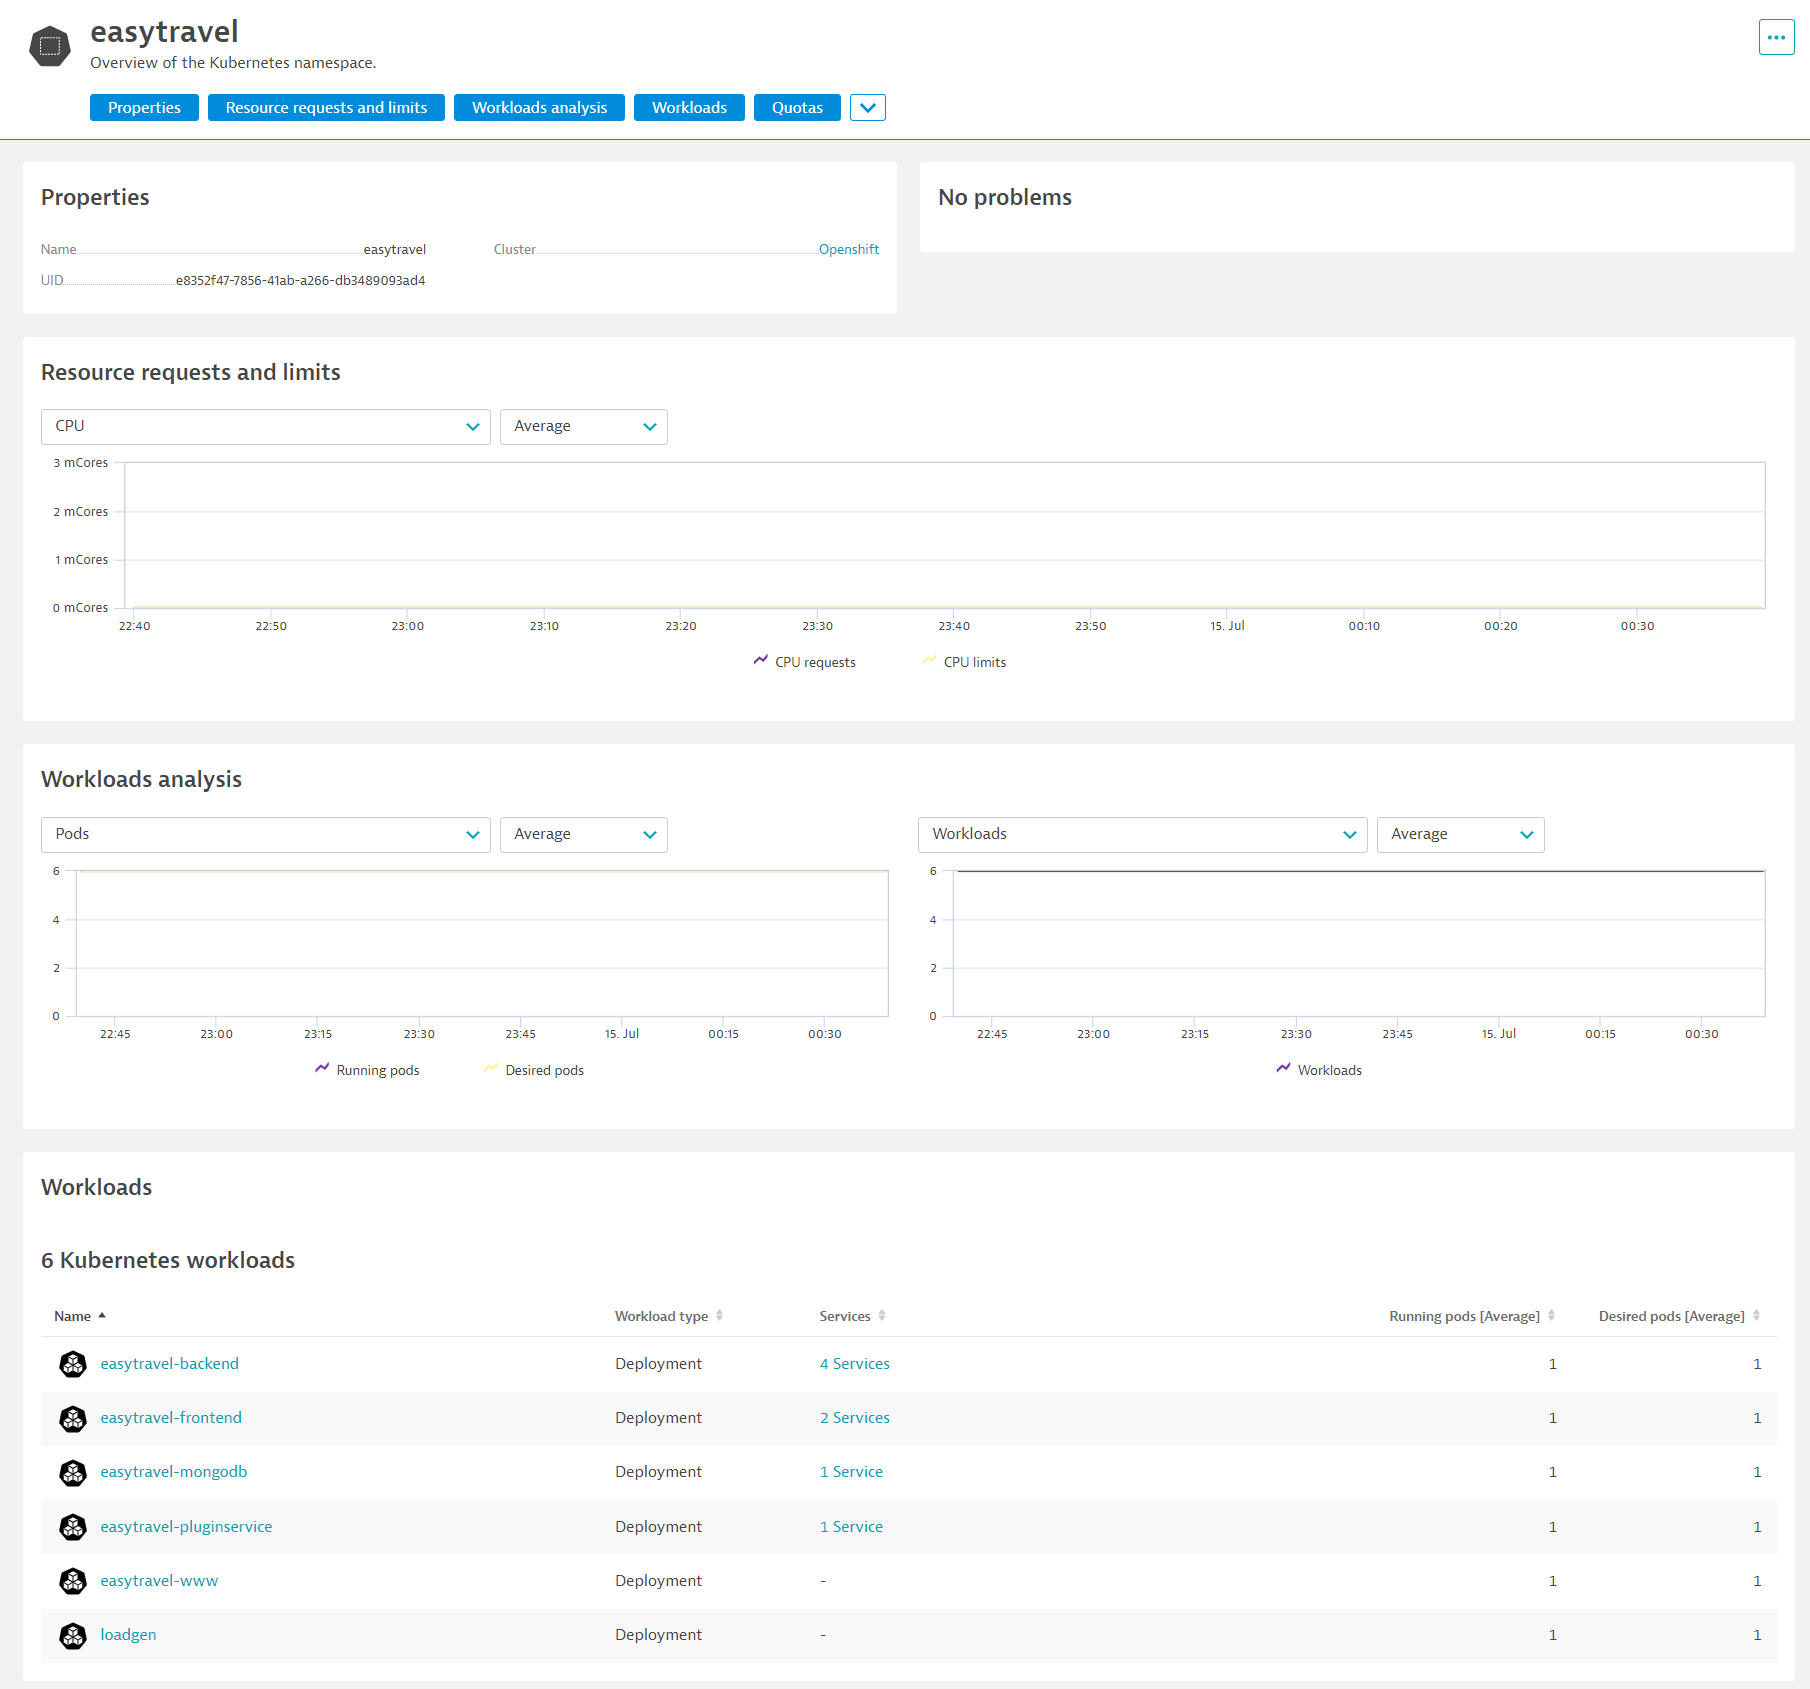The height and width of the screenshot is (1689, 1810).
Task: Click Deployment type in loadgen row
Action: (658, 1635)
